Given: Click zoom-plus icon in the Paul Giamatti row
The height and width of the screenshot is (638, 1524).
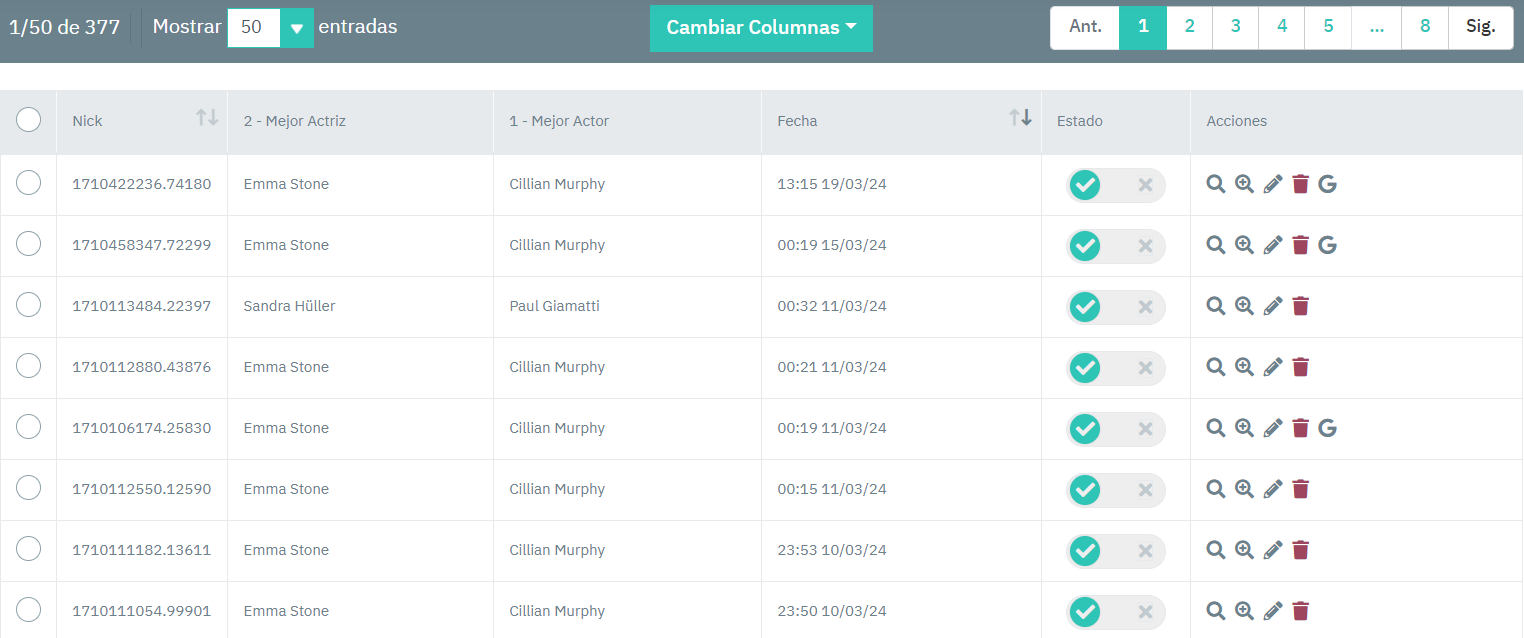Looking at the screenshot, I should [x=1244, y=306].
